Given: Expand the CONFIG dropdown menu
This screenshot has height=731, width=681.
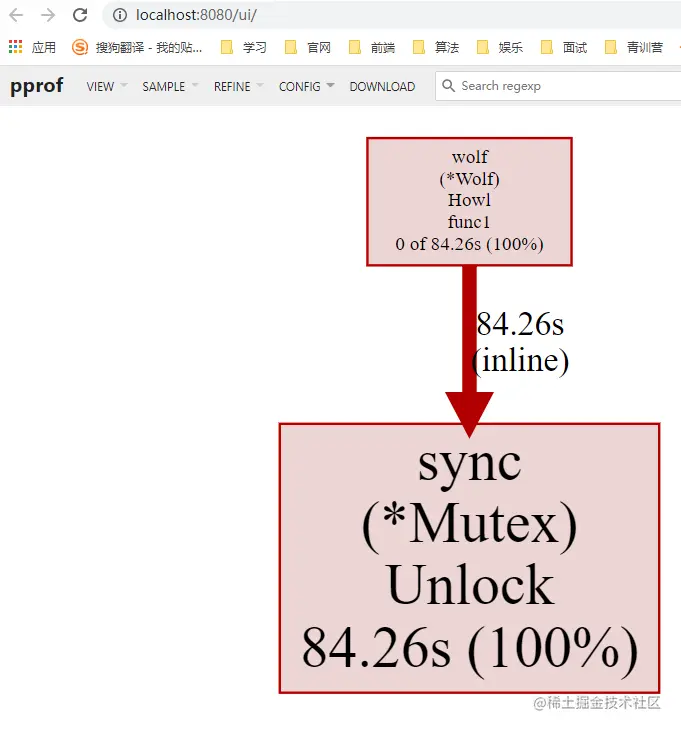Looking at the screenshot, I should point(306,86).
